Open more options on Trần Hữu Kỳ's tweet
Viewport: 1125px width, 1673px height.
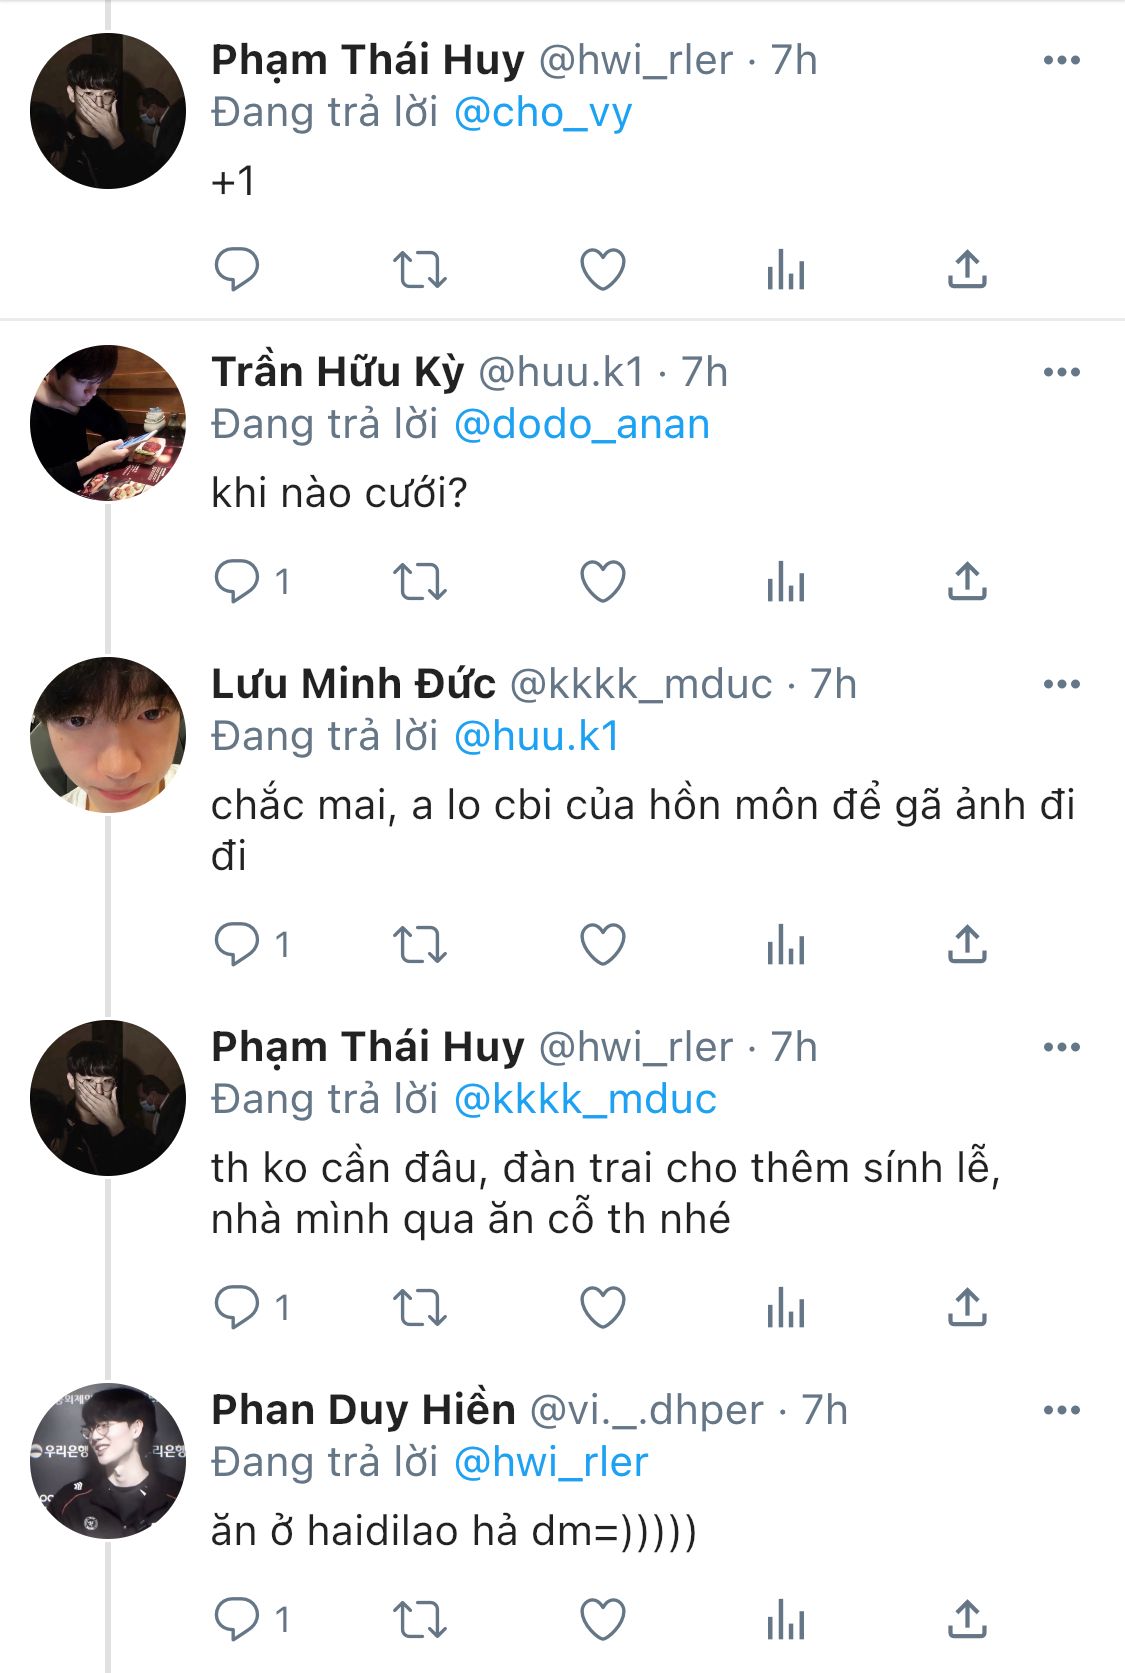(1061, 373)
